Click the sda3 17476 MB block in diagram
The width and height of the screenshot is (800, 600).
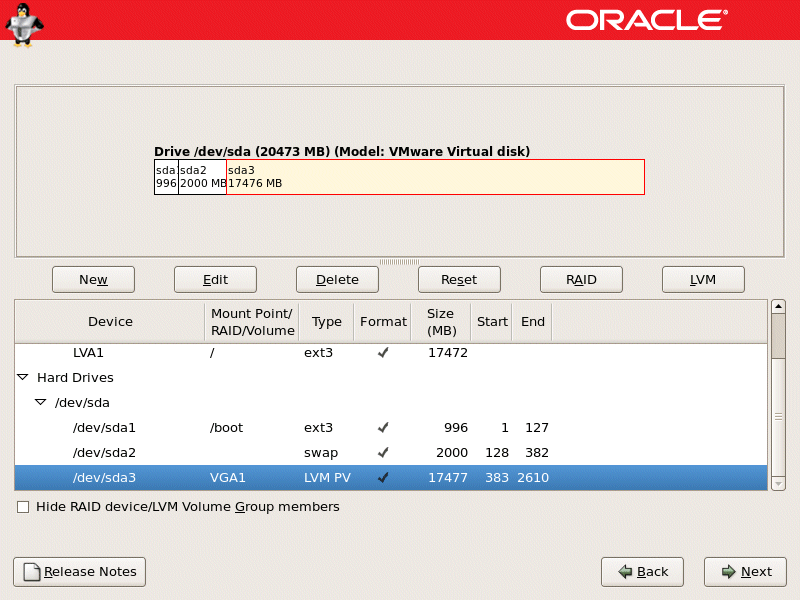pos(436,177)
